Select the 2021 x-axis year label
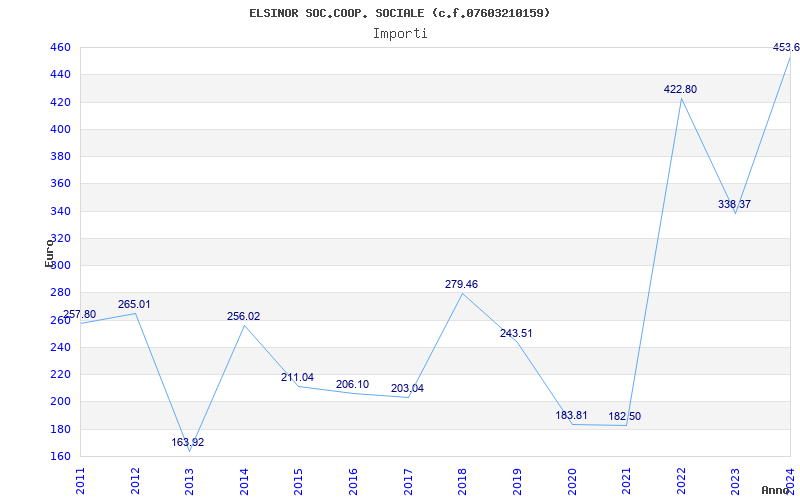 click(x=627, y=481)
